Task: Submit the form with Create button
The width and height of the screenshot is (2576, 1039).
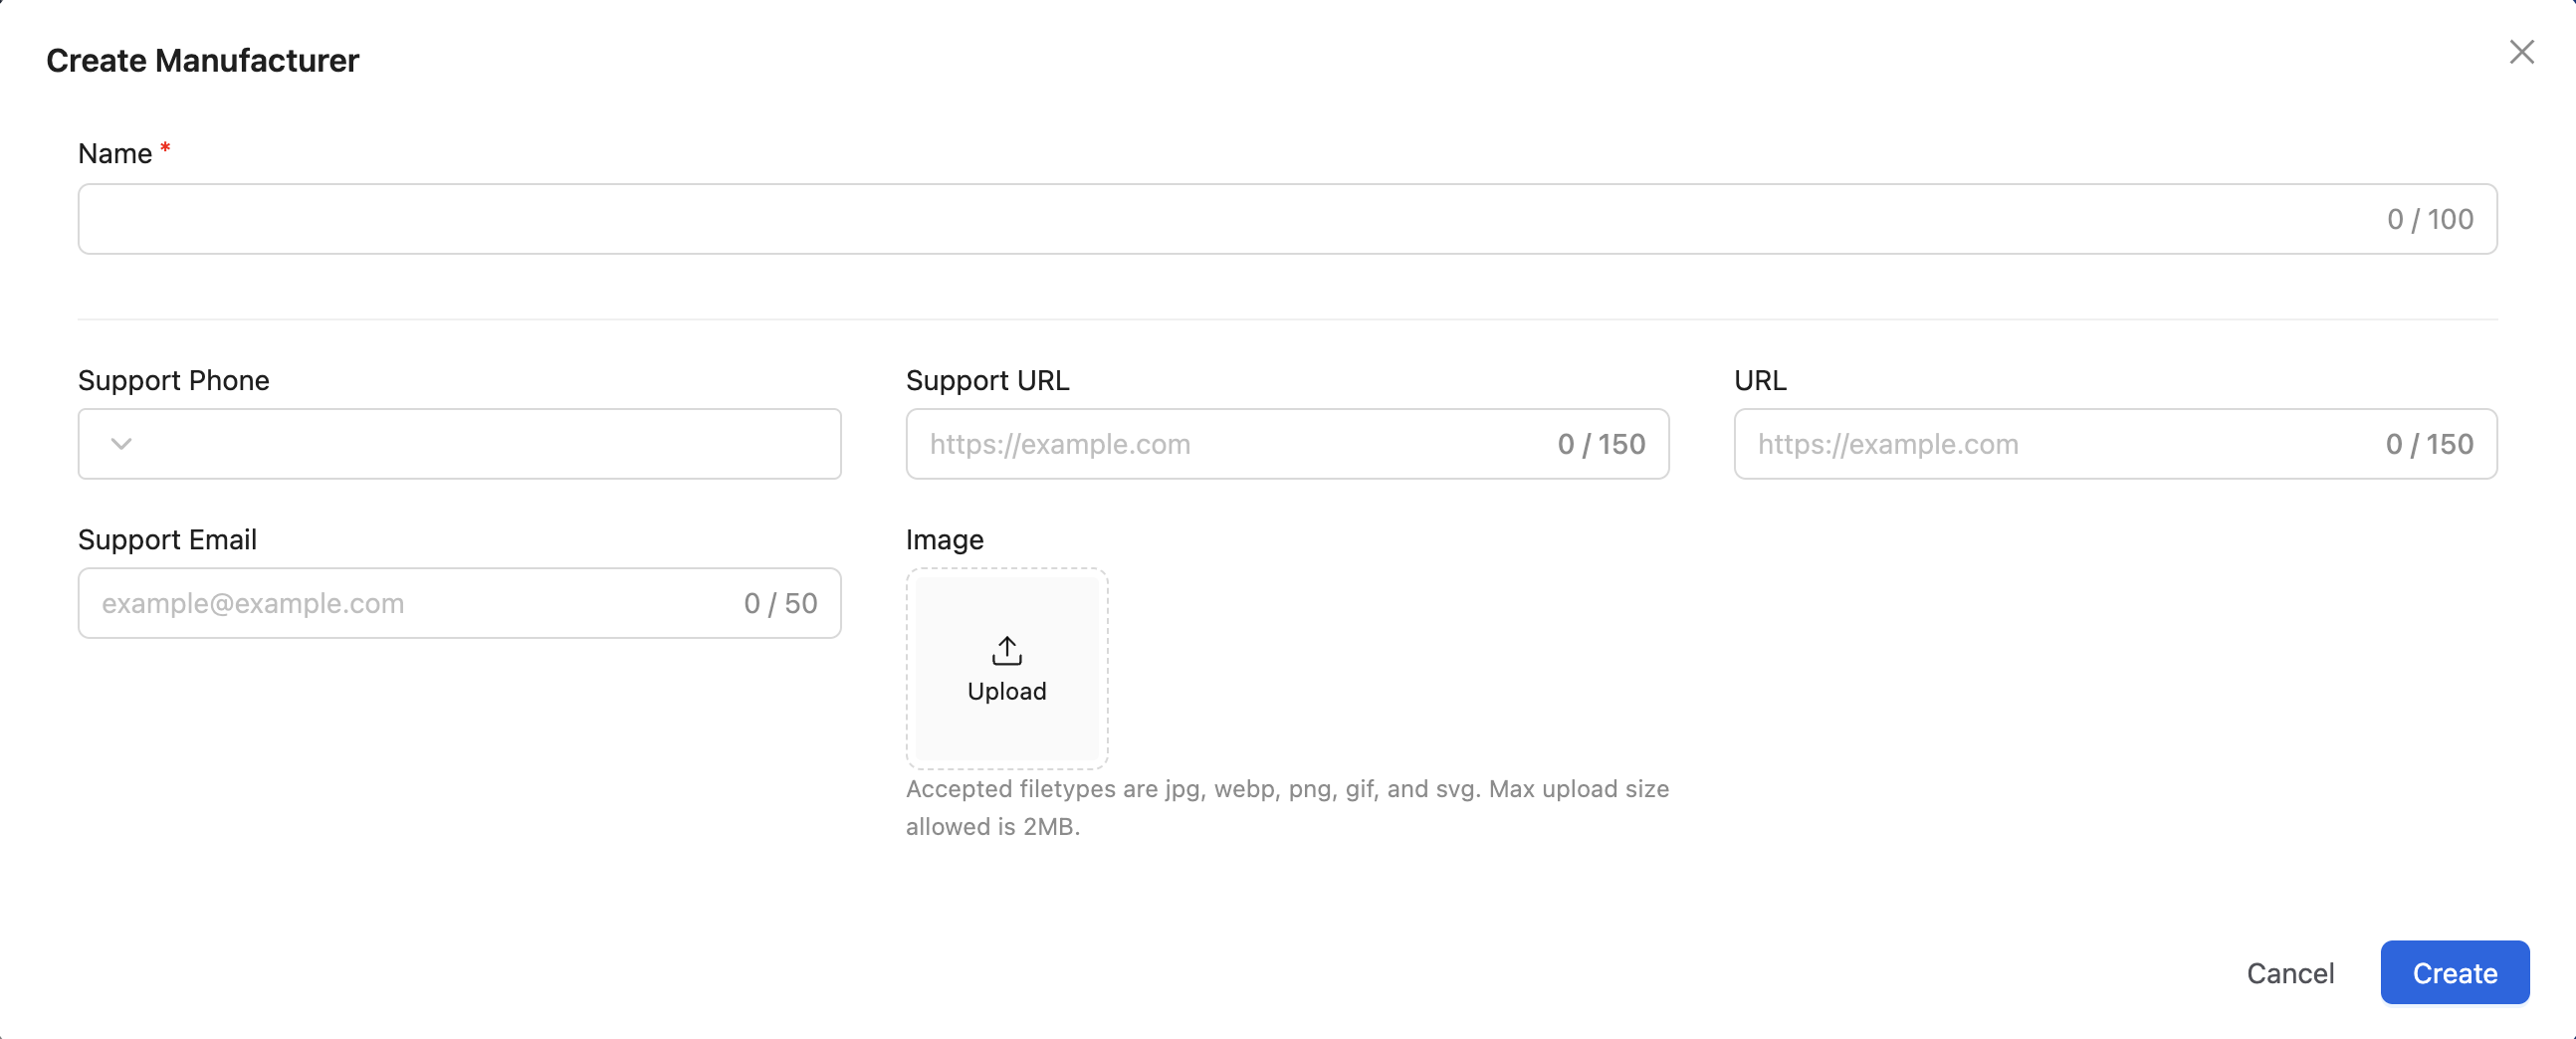Action: coord(2454,973)
